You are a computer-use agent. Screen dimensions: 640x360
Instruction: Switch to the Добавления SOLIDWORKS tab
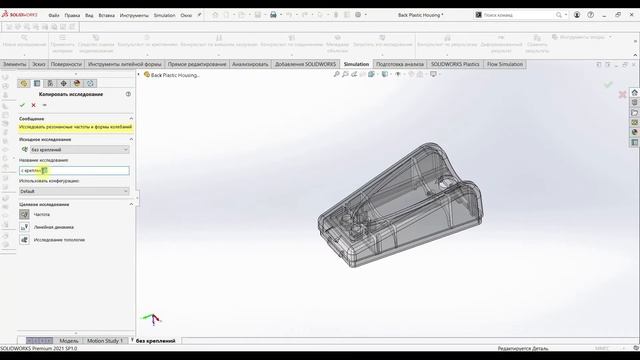305,64
